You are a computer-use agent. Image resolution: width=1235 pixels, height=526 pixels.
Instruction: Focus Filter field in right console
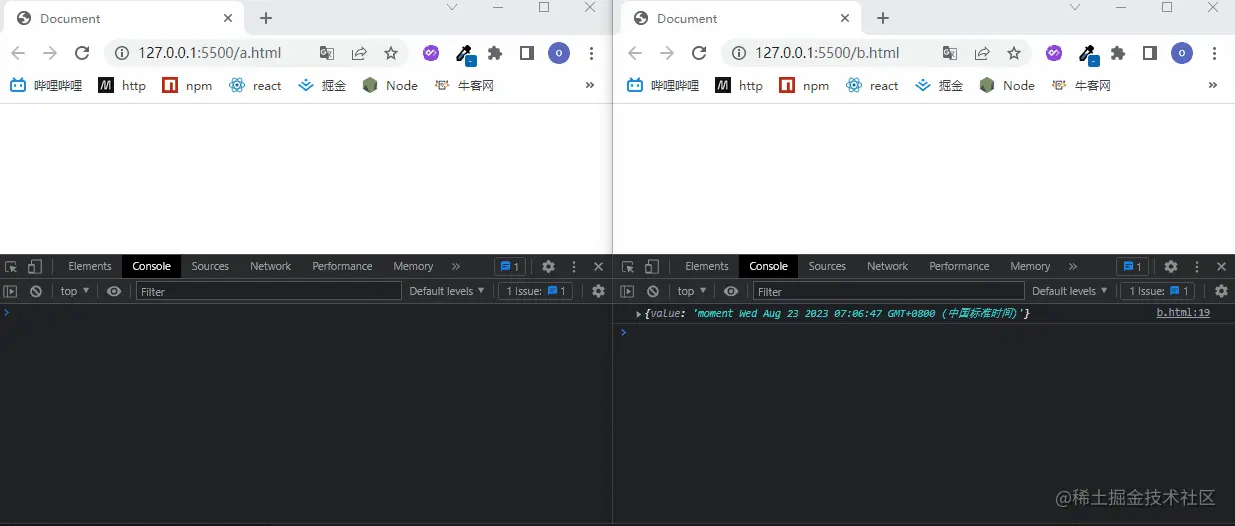pyautogui.click(x=889, y=291)
